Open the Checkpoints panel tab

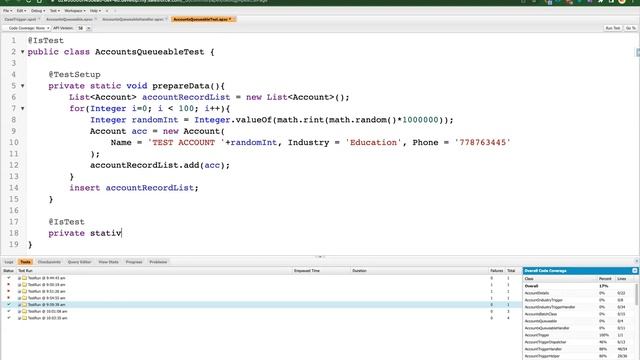click(x=49, y=262)
